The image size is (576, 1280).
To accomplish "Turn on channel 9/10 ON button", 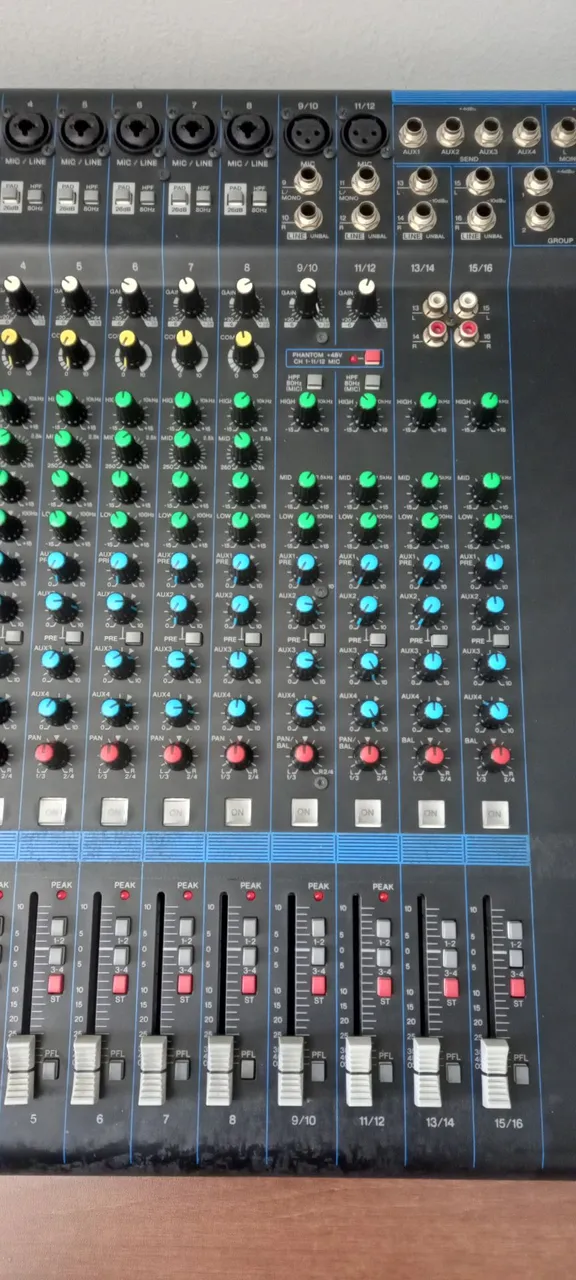I will point(304,812).
